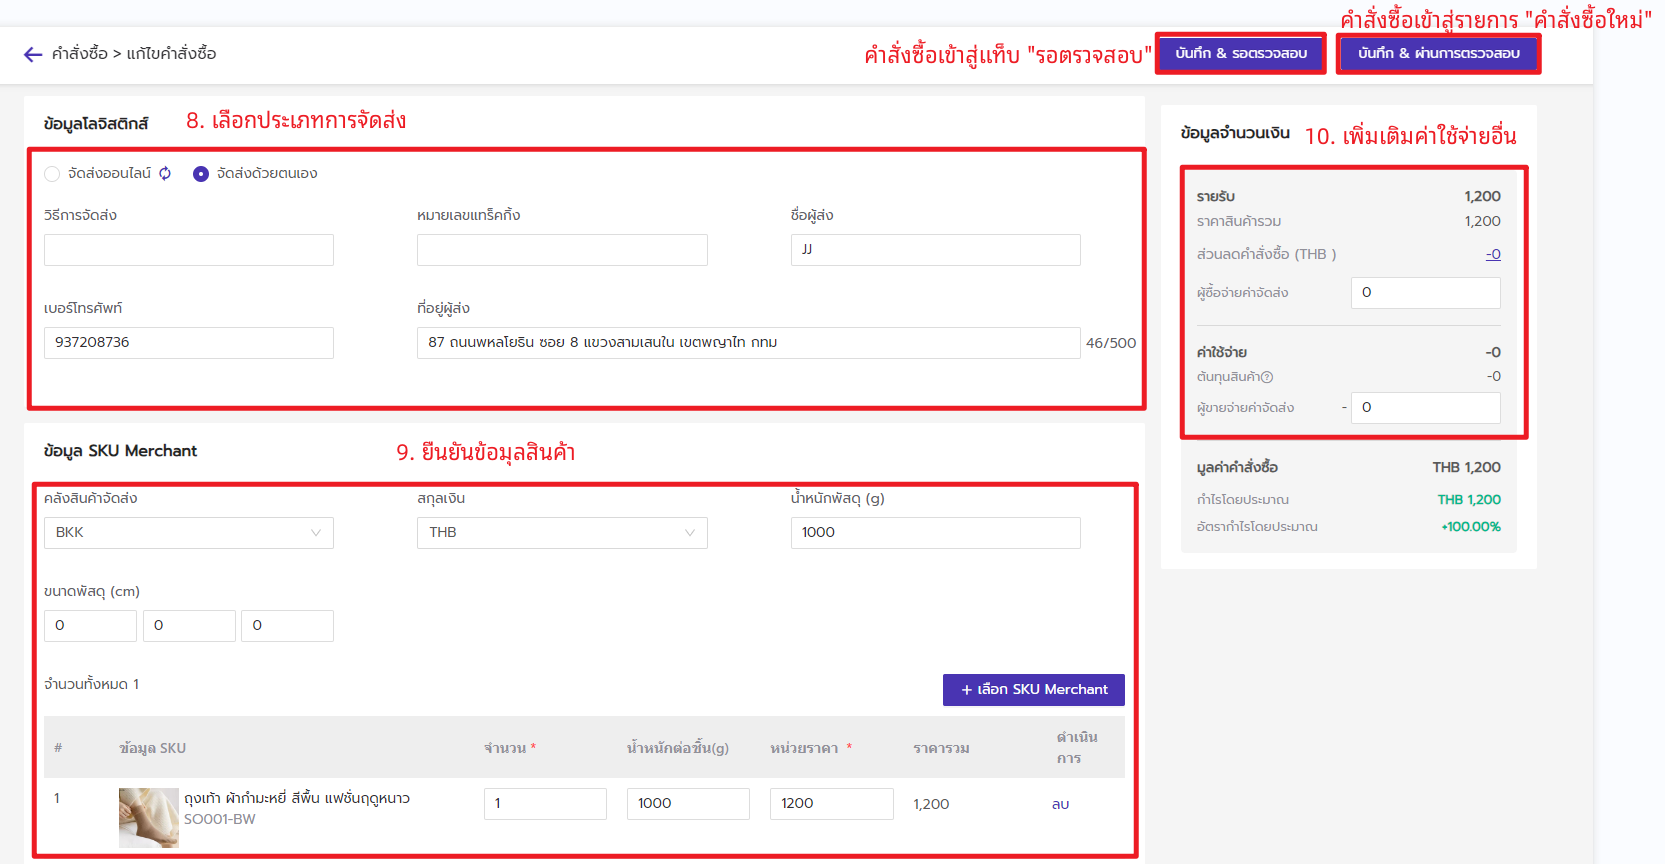Click the ผู้ซื้อจ่ายค่าจัดส่ง amount field
The height and width of the screenshot is (864, 1665).
(1426, 293)
